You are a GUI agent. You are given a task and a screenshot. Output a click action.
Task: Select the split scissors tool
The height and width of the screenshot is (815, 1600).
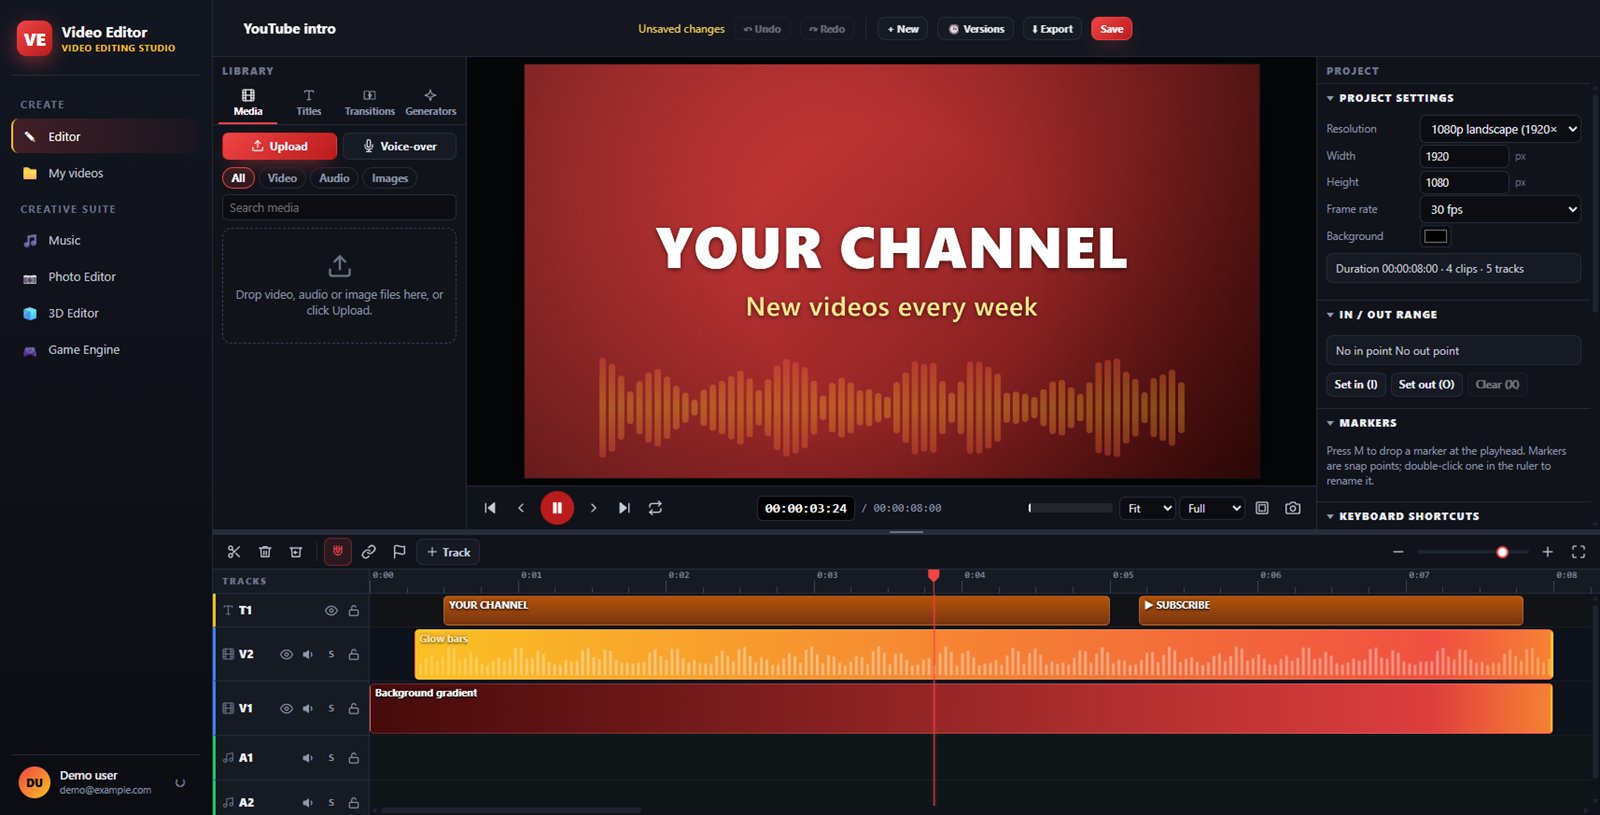pyautogui.click(x=234, y=552)
